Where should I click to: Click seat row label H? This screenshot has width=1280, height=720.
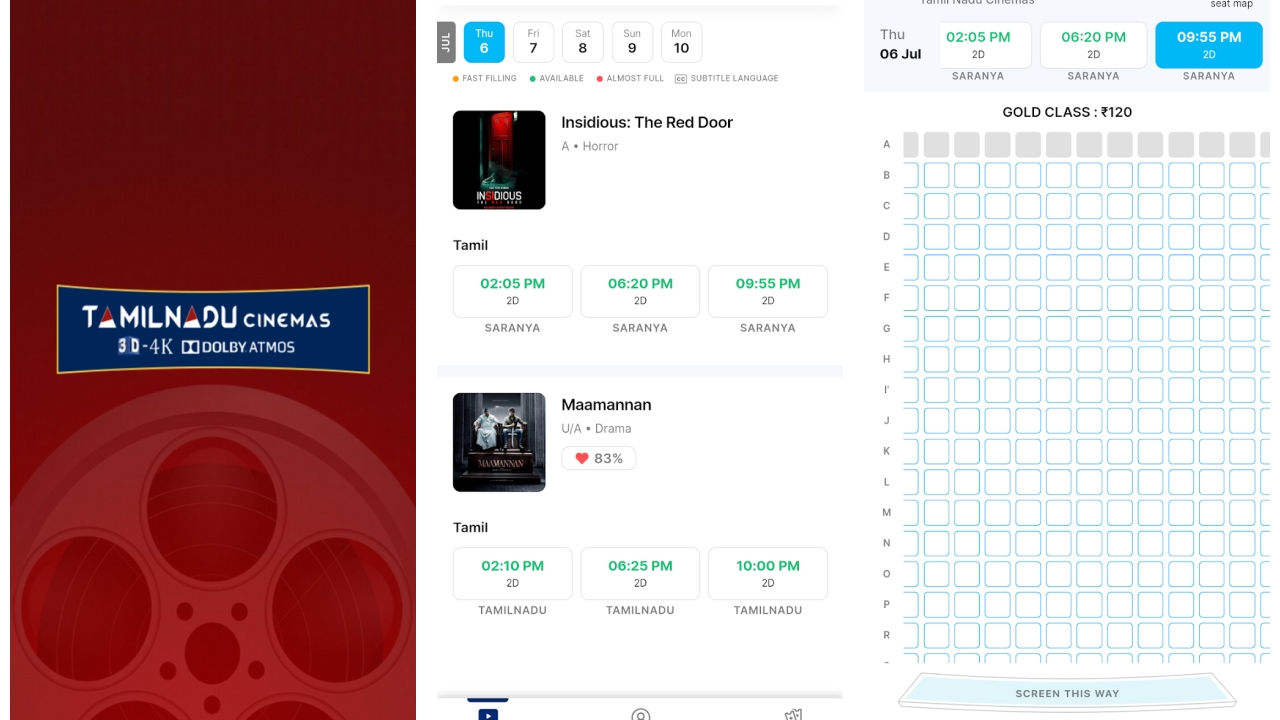tap(886, 359)
